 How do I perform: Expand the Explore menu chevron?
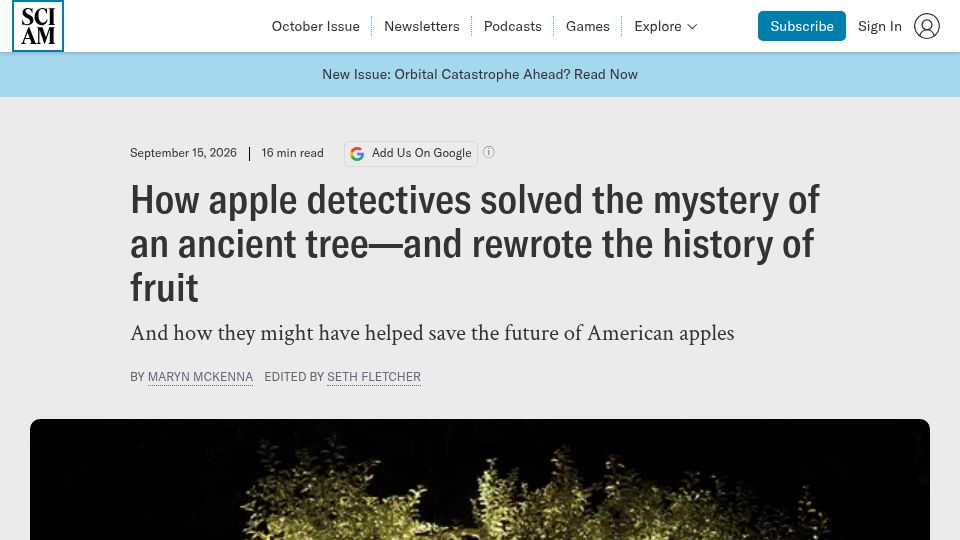[692, 26]
